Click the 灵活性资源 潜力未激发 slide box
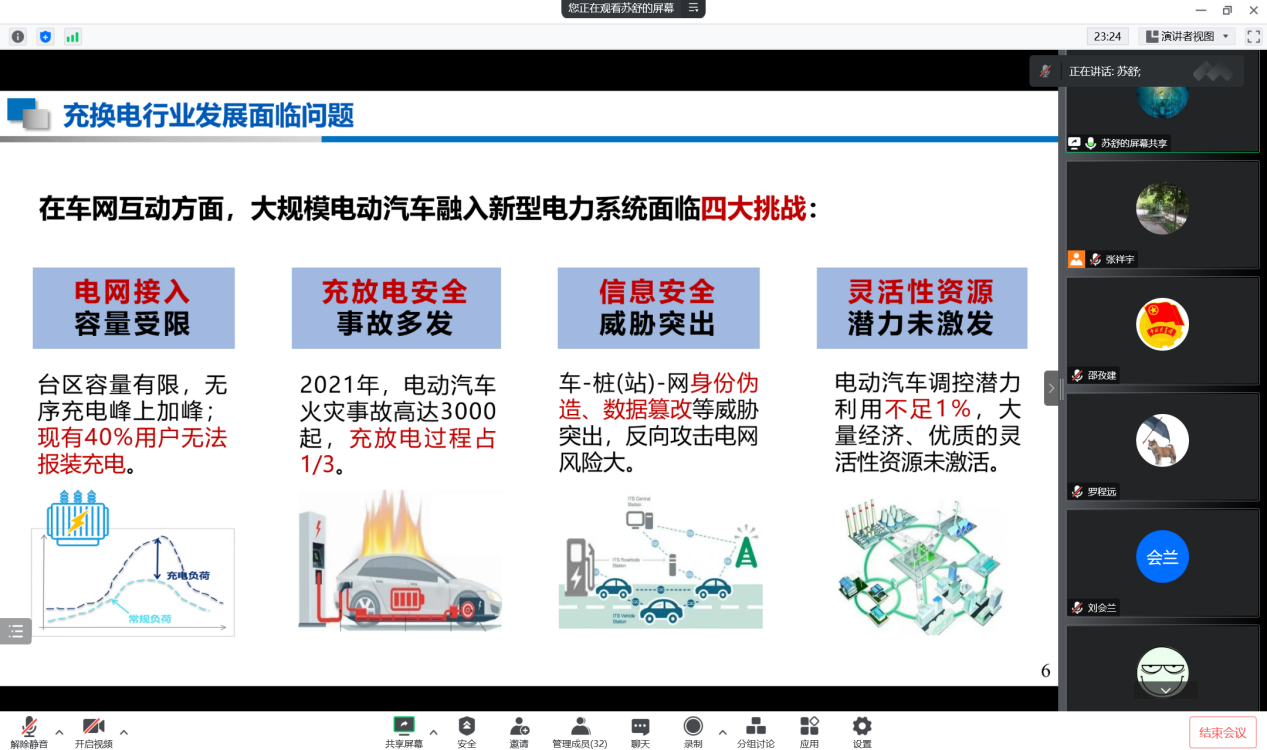The image size is (1267, 750). (x=922, y=308)
